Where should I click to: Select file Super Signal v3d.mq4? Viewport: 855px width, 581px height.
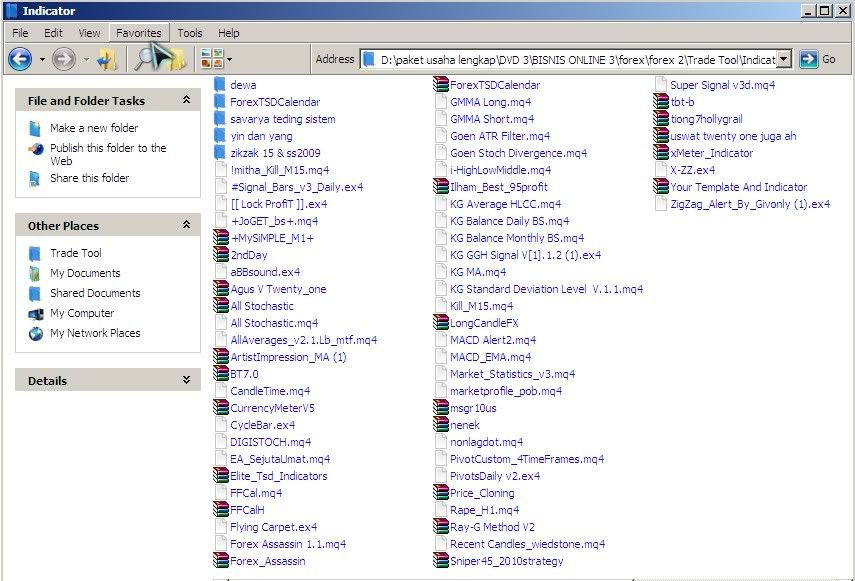click(722, 85)
